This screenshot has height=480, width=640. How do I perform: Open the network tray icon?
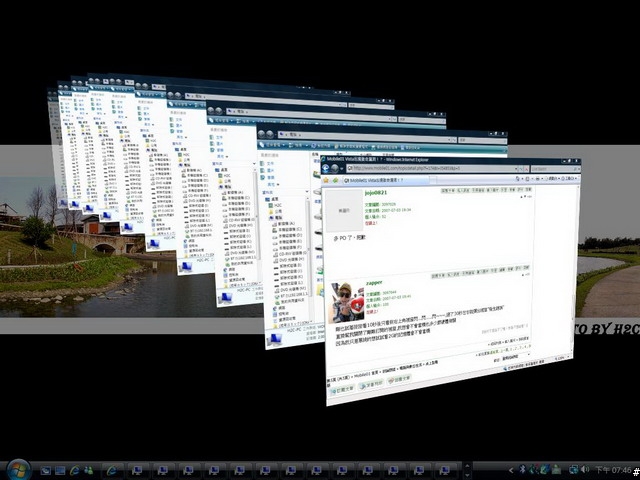[574, 470]
